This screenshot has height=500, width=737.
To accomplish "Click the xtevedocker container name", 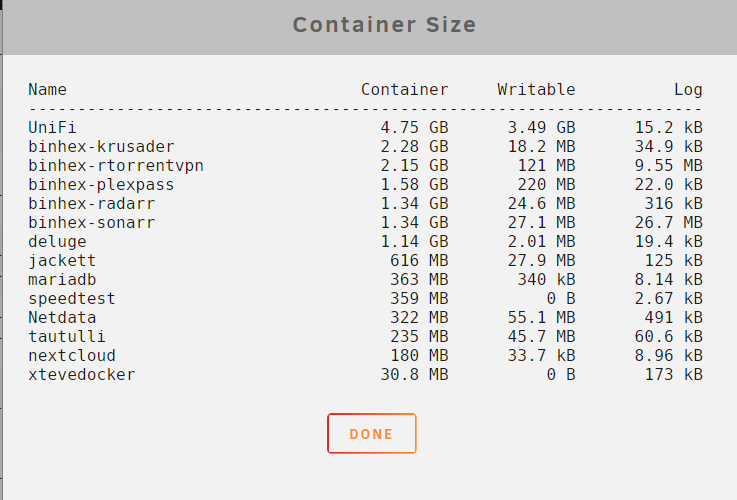I will click(x=81, y=375).
